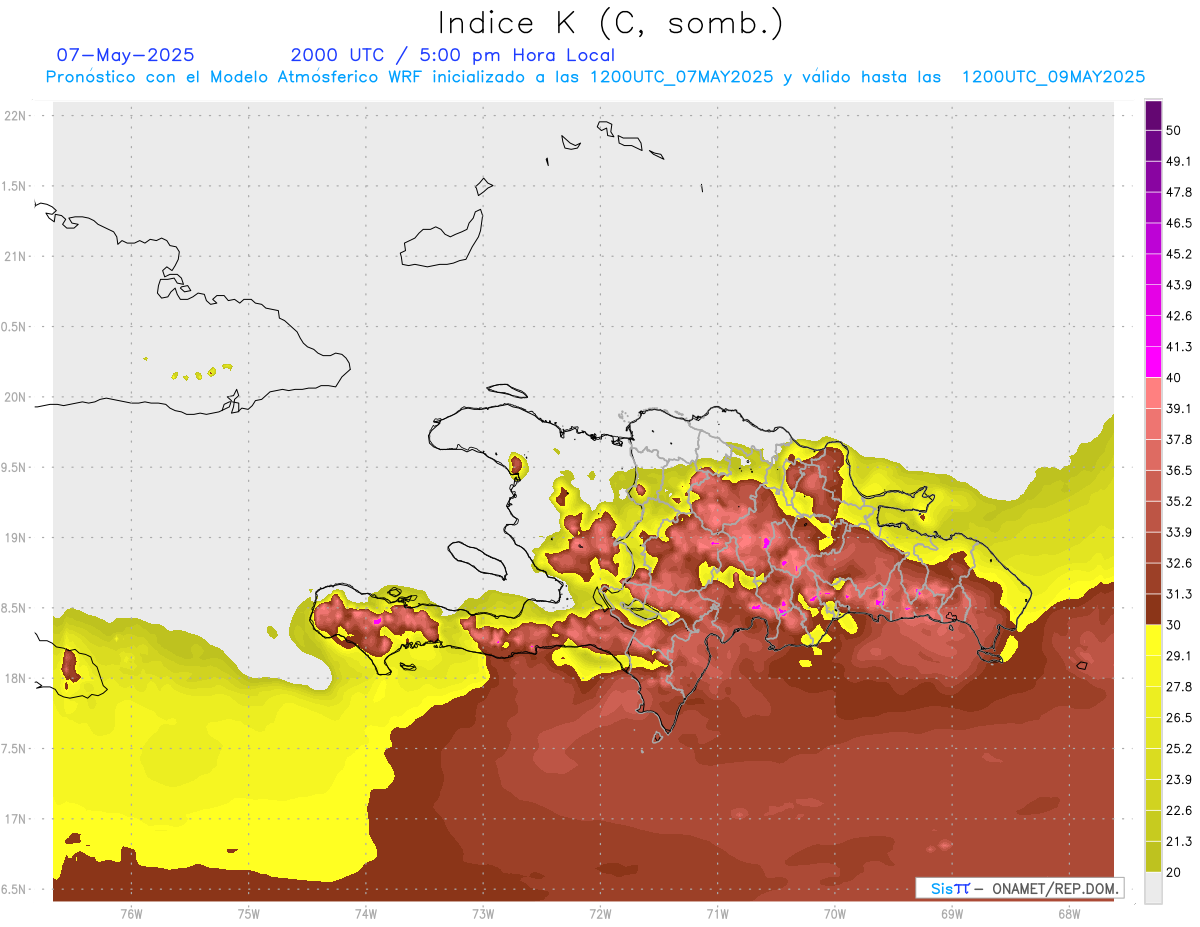Click the colorbar value "27.8"
This screenshot has width=1200, height=927.
1179,687
